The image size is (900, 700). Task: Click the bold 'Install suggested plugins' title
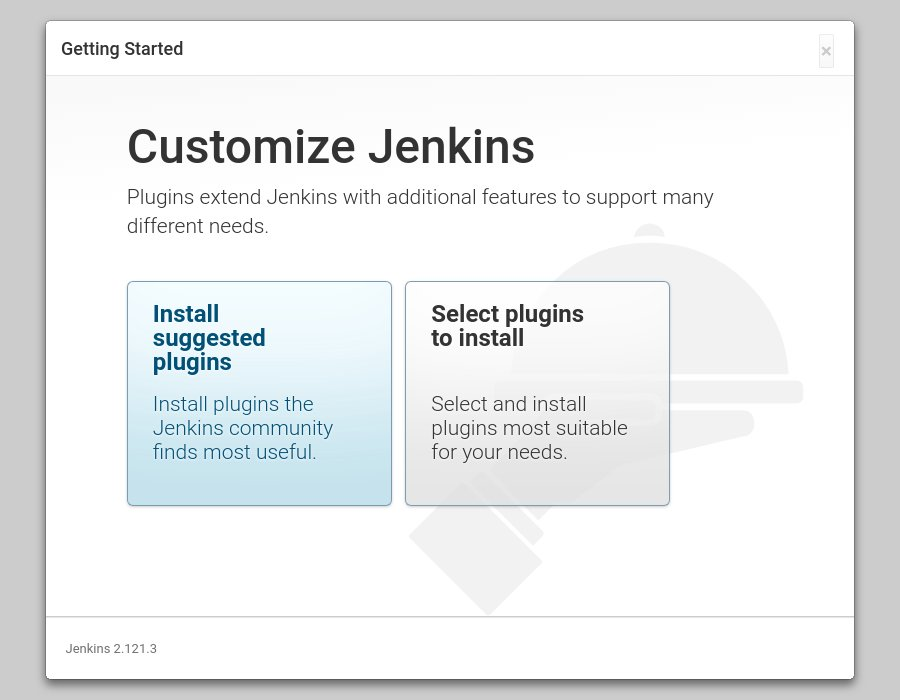(x=209, y=338)
